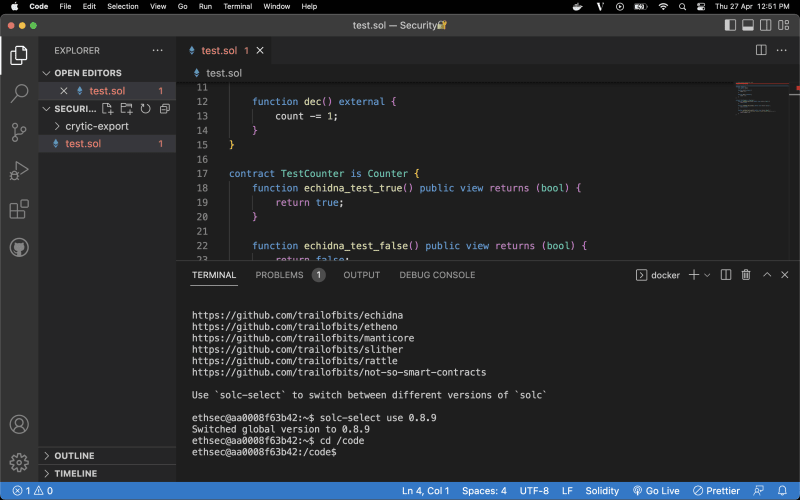
Task: Open the Extensions view
Action: [x=19, y=209]
